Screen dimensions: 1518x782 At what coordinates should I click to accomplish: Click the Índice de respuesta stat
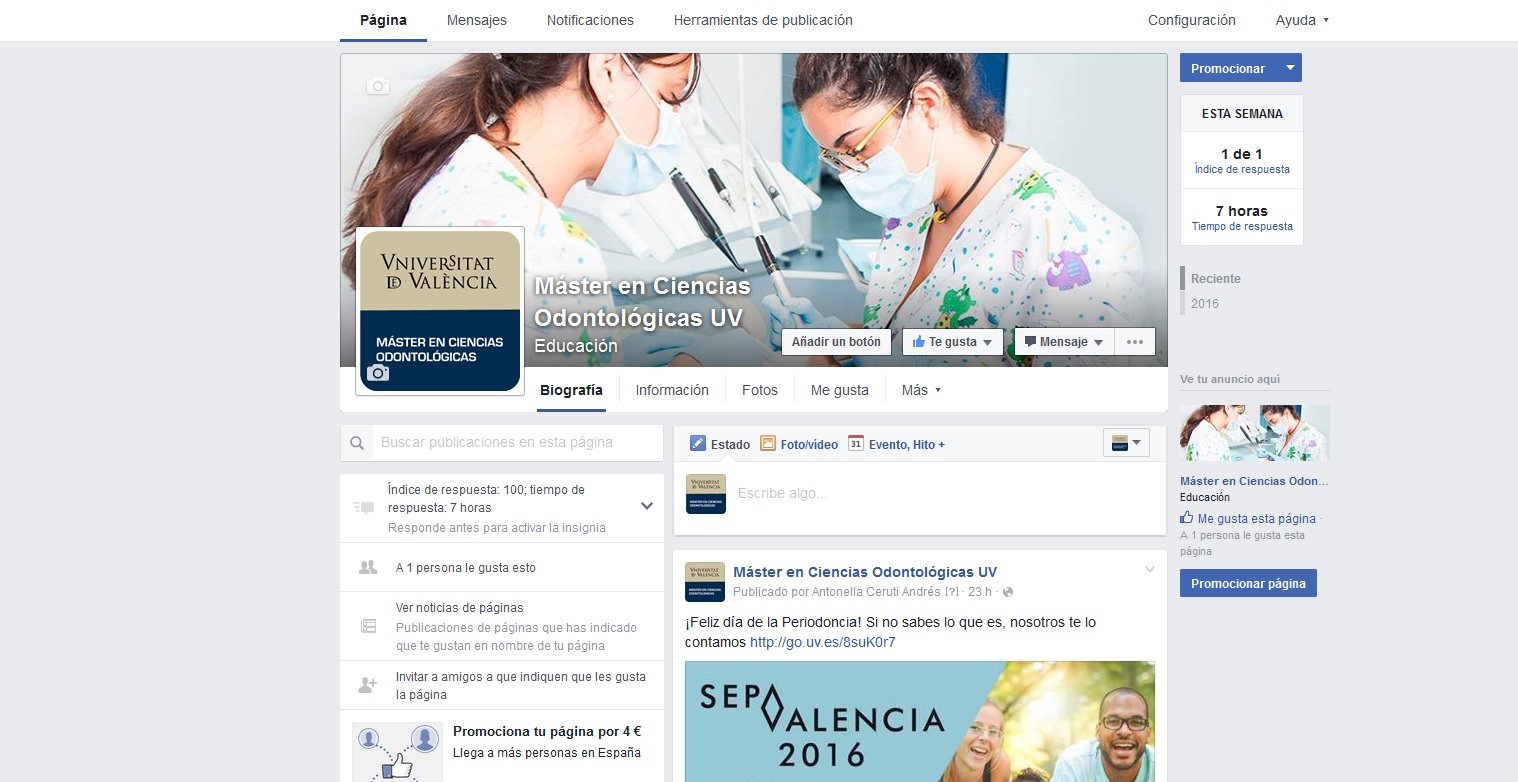(1242, 160)
